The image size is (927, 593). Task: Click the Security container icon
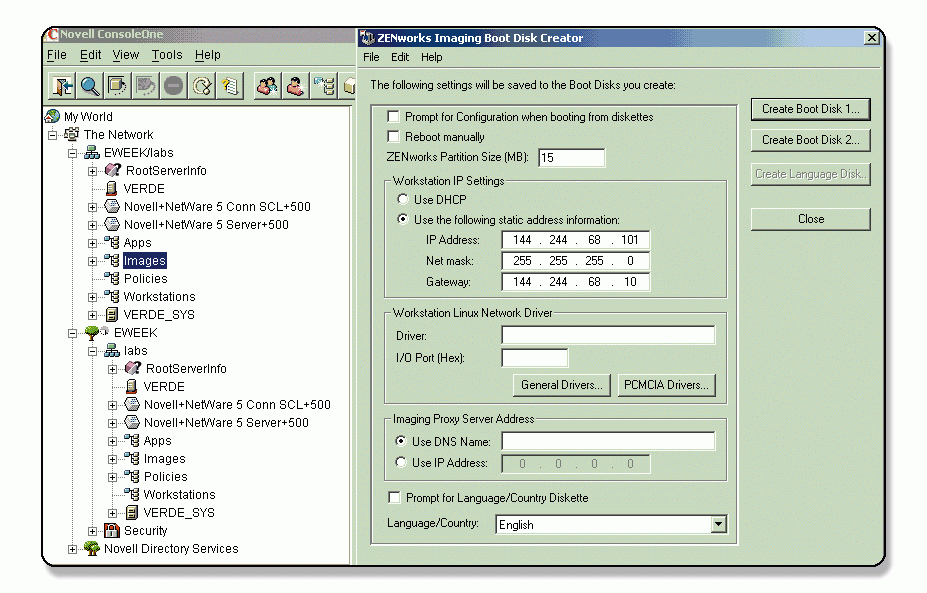pyautogui.click(x=112, y=530)
